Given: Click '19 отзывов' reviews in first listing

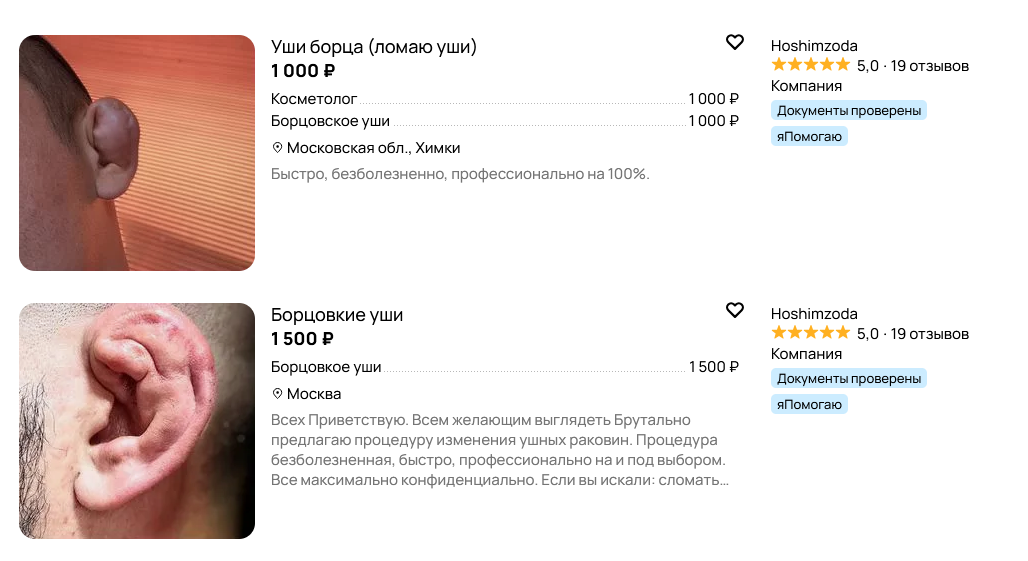Looking at the screenshot, I should point(929,66).
